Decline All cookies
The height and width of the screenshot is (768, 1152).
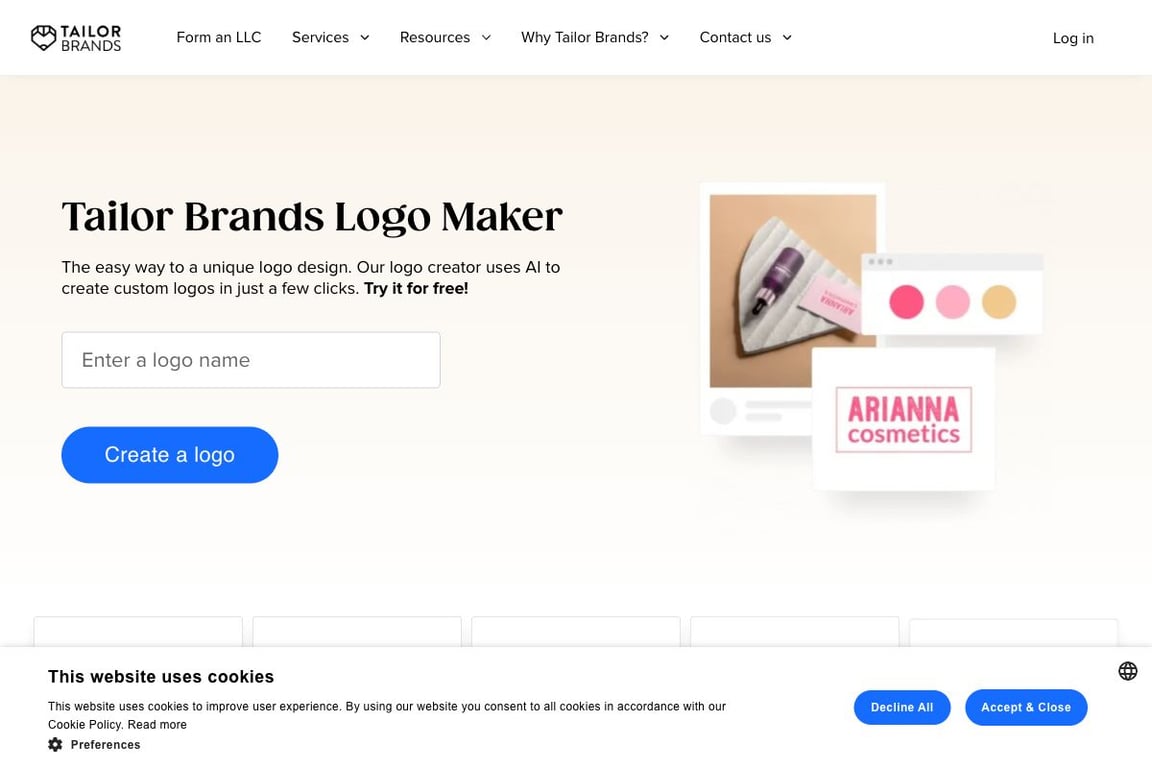pyautogui.click(x=902, y=707)
